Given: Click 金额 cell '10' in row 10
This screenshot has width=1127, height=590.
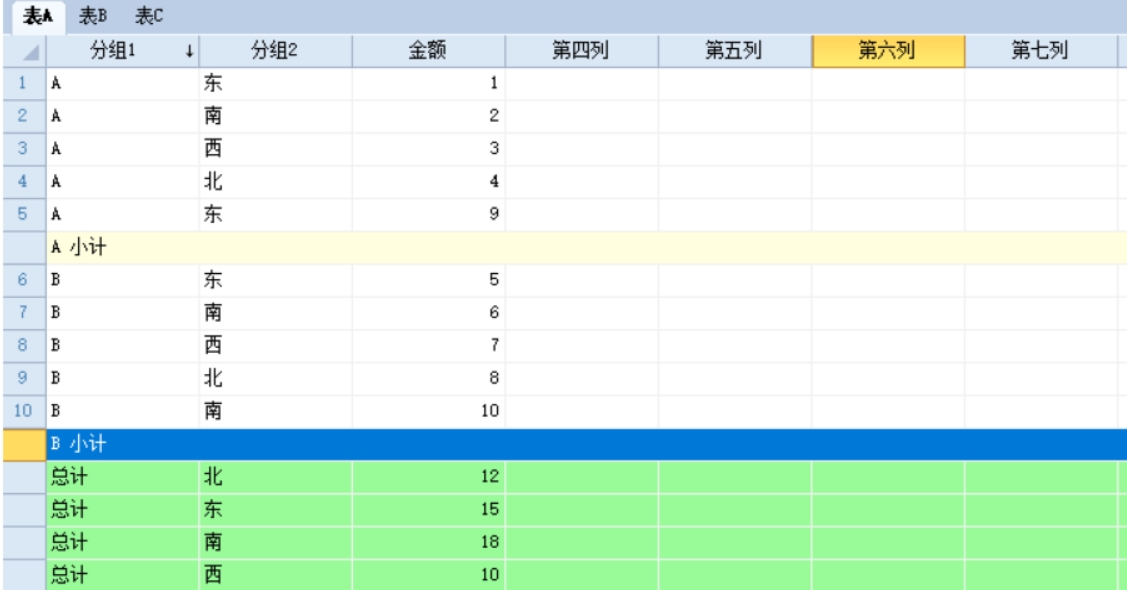Looking at the screenshot, I should click(x=428, y=411).
